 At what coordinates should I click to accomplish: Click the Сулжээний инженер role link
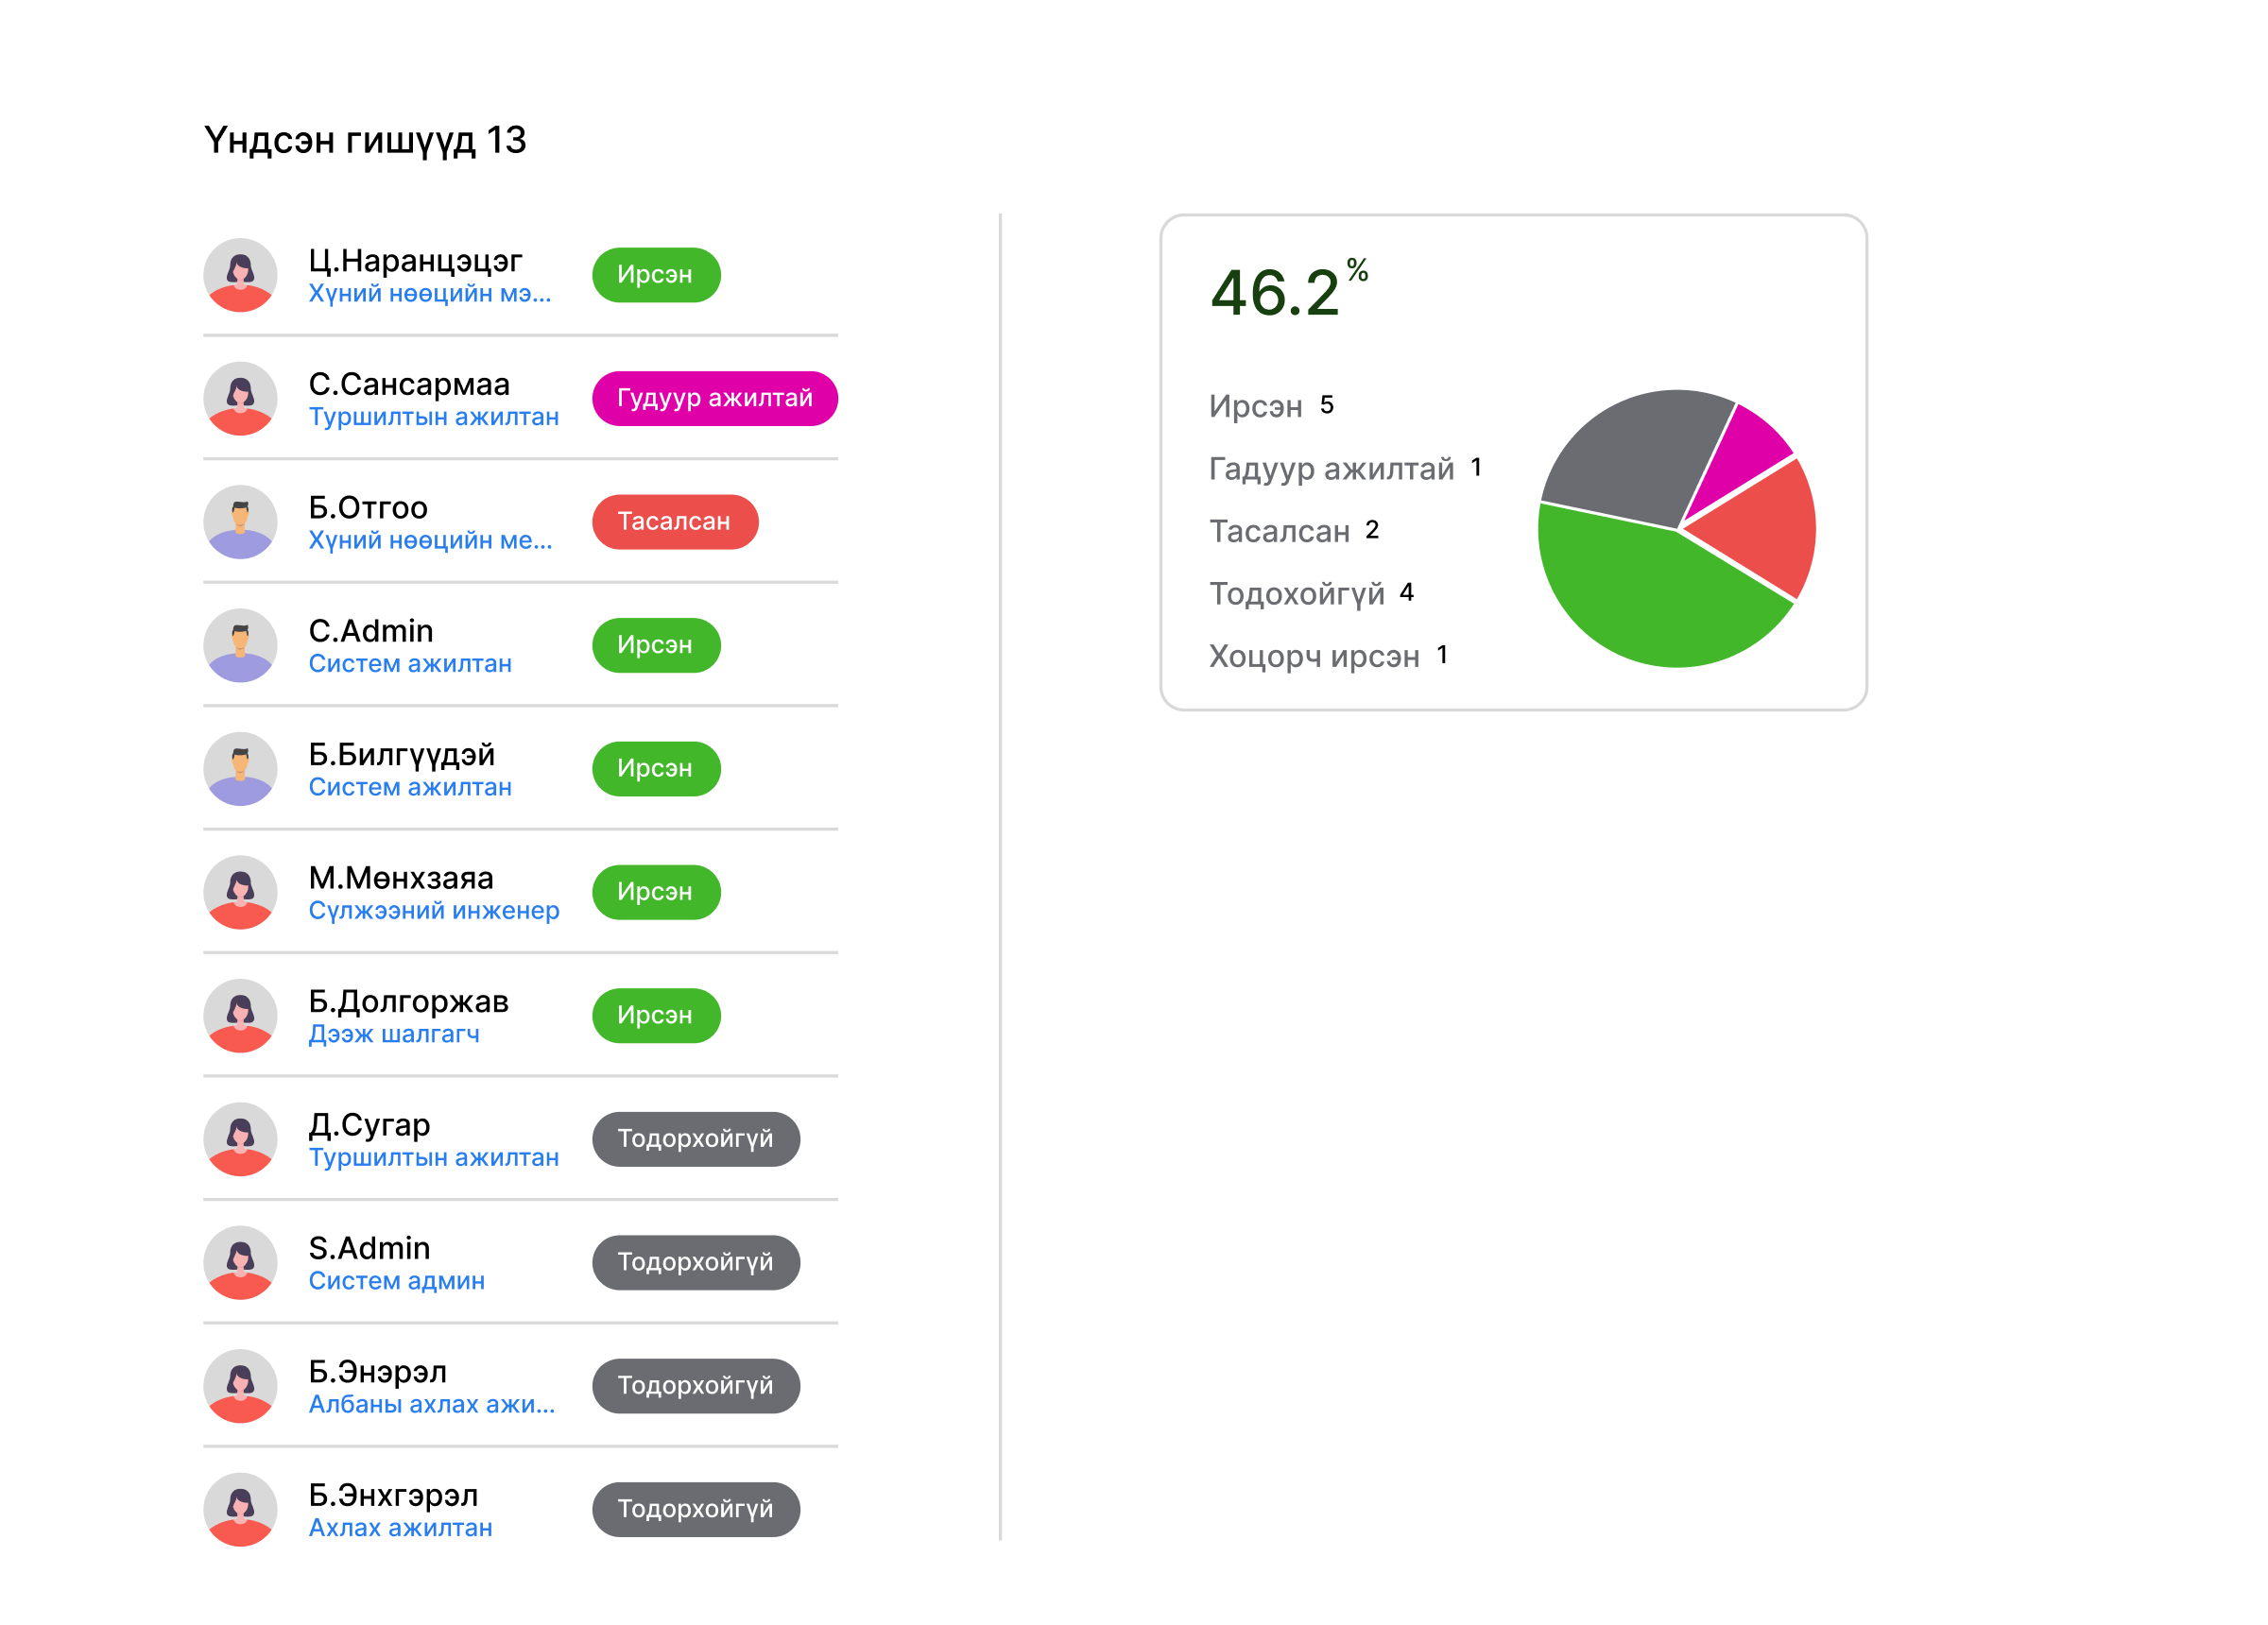[x=433, y=911]
